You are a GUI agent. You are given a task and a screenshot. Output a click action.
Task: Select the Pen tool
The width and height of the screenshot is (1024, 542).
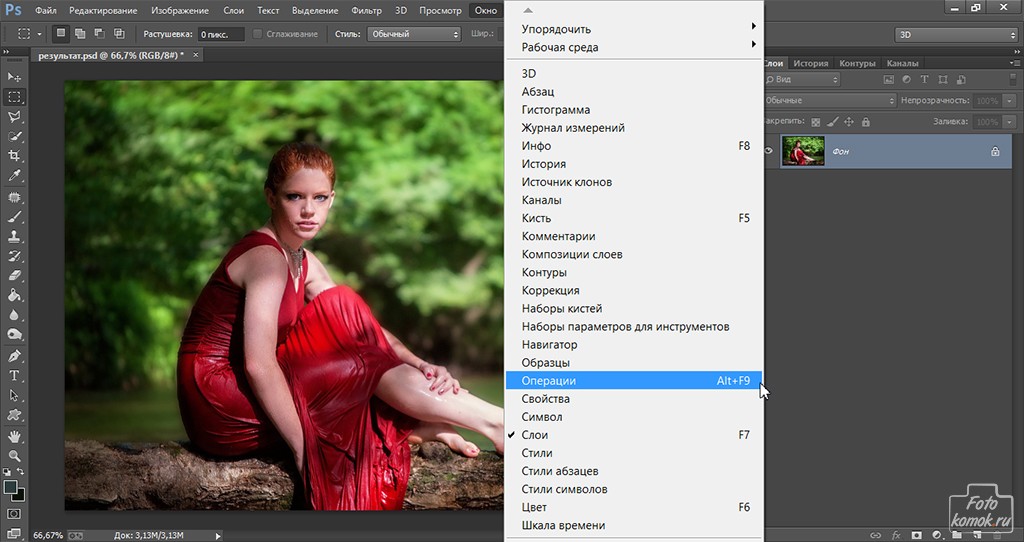click(14, 356)
